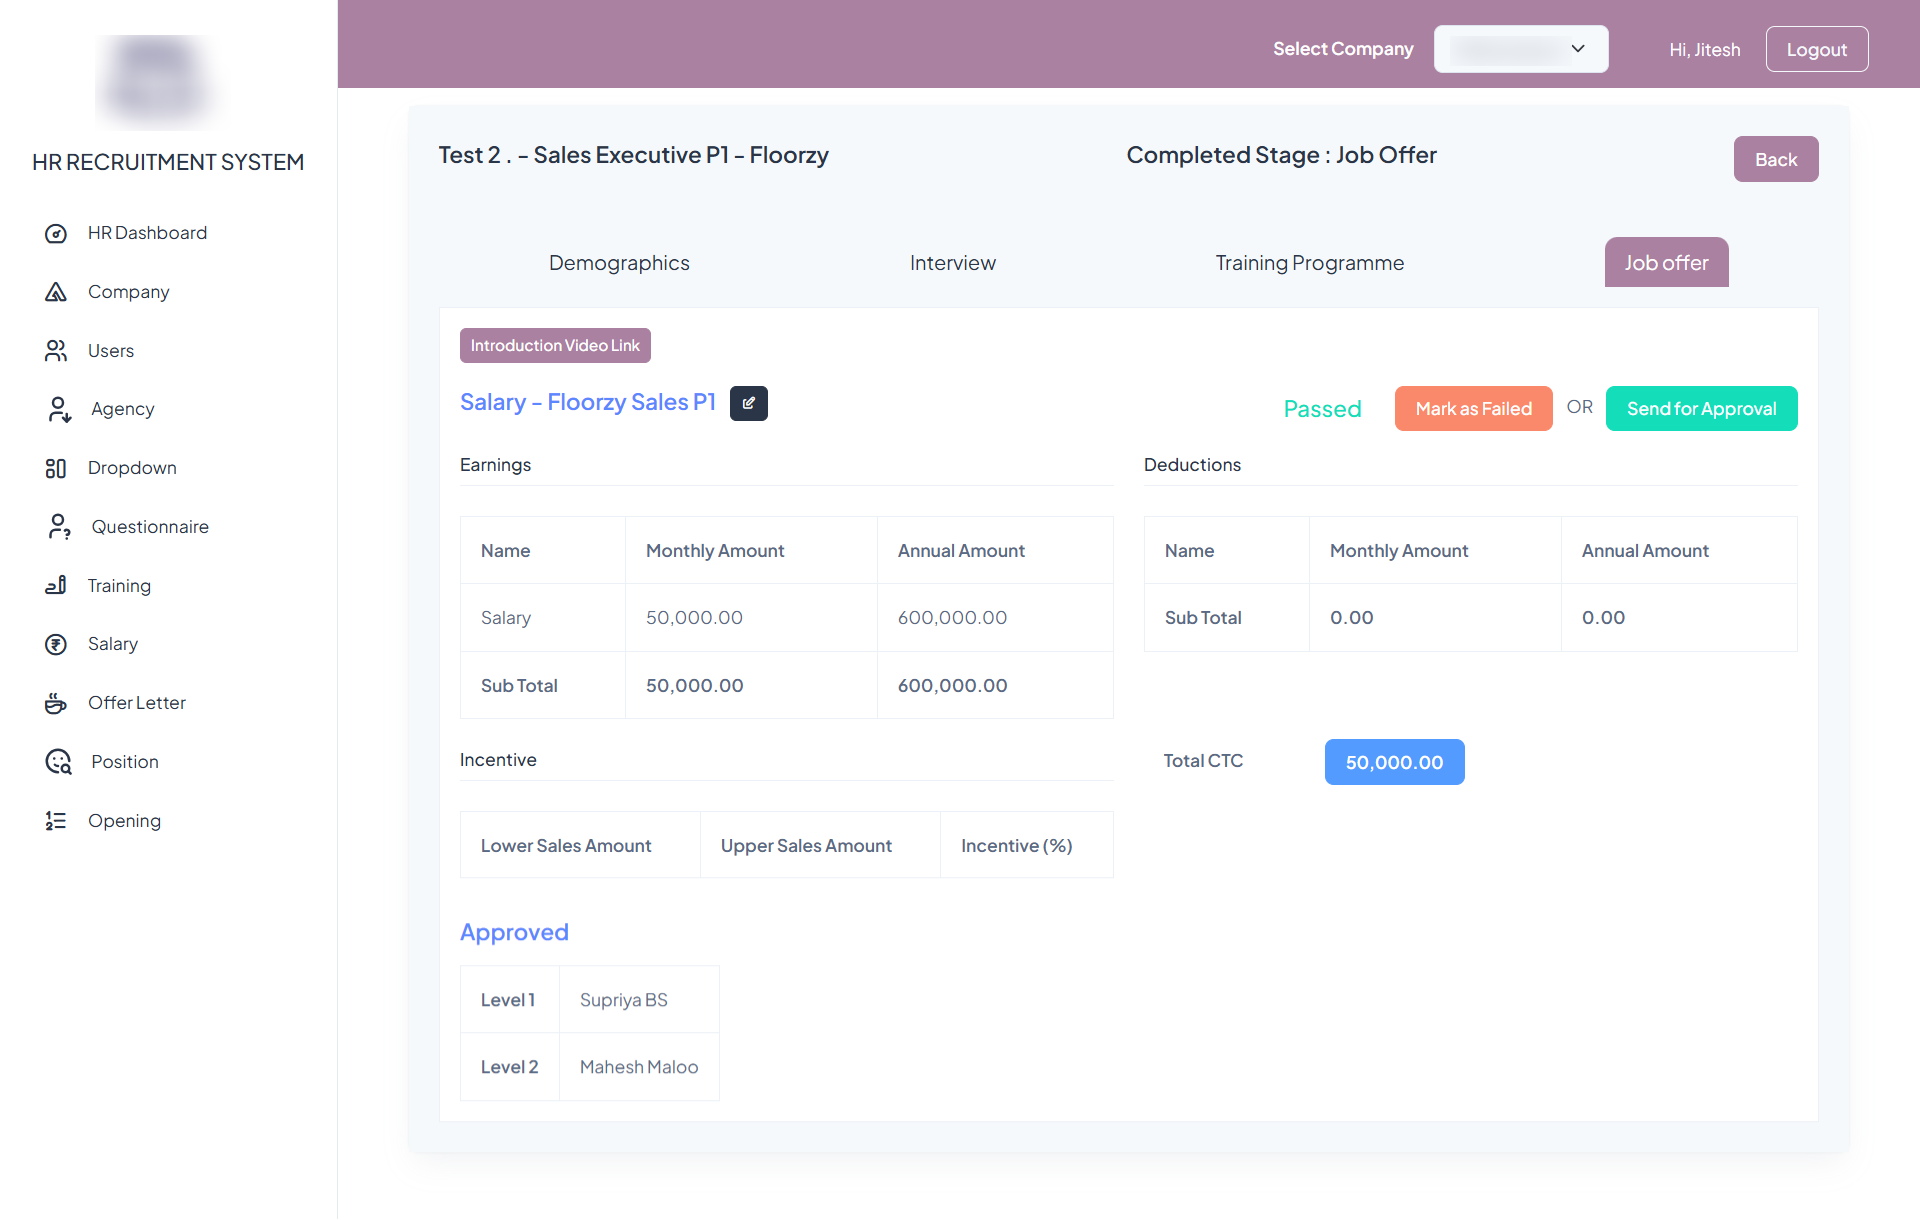This screenshot has height=1220, width=1920.
Task: Click the Opening list icon
Action: coord(56,821)
